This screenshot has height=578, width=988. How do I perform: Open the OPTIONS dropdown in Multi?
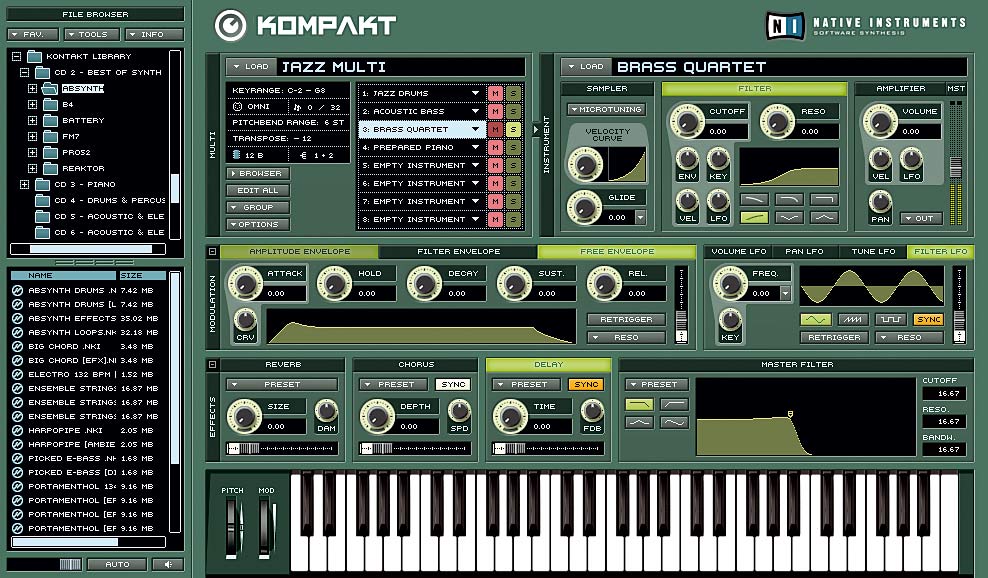tap(258, 224)
